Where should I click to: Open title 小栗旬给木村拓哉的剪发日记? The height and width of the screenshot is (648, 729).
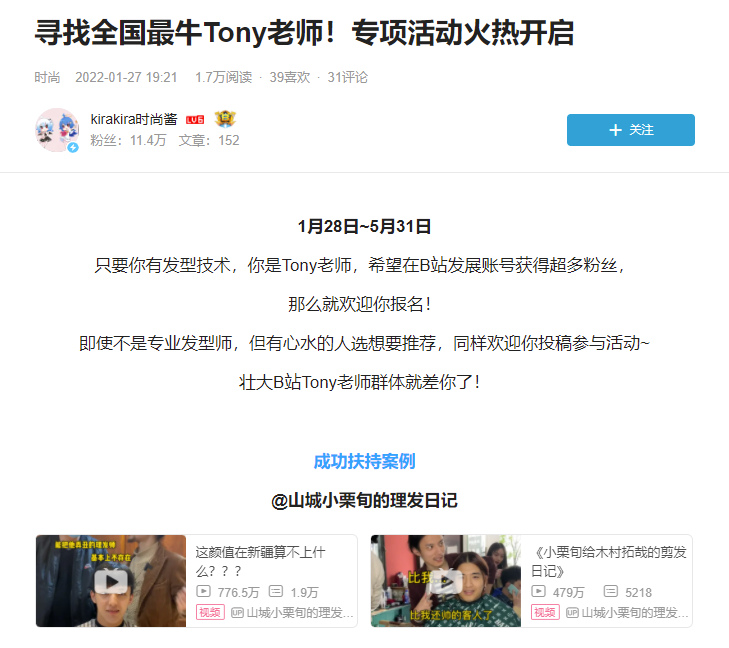[609, 561]
